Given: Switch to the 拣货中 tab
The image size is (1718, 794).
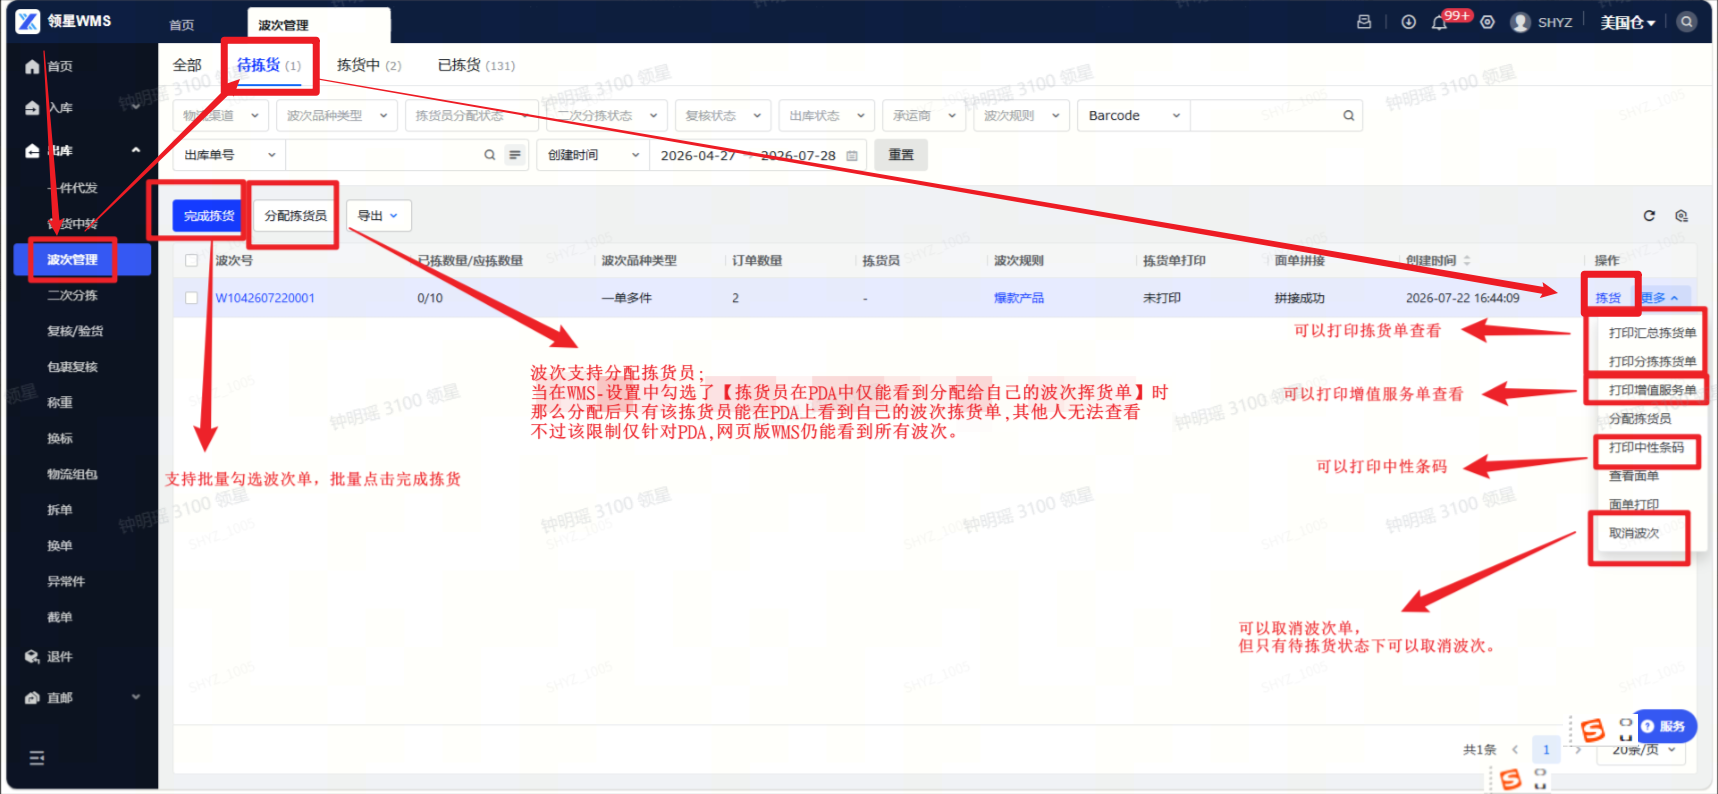Looking at the screenshot, I should coord(369,65).
